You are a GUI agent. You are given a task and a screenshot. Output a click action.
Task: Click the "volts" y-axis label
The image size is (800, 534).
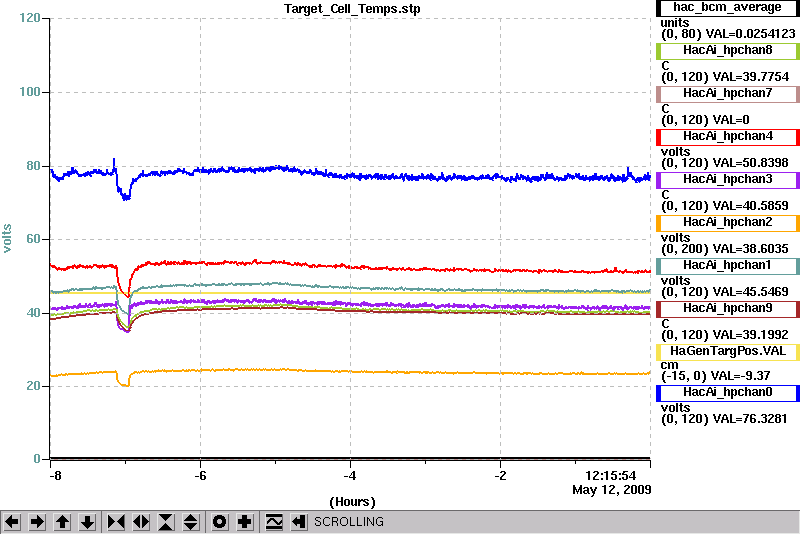[x=7, y=238]
